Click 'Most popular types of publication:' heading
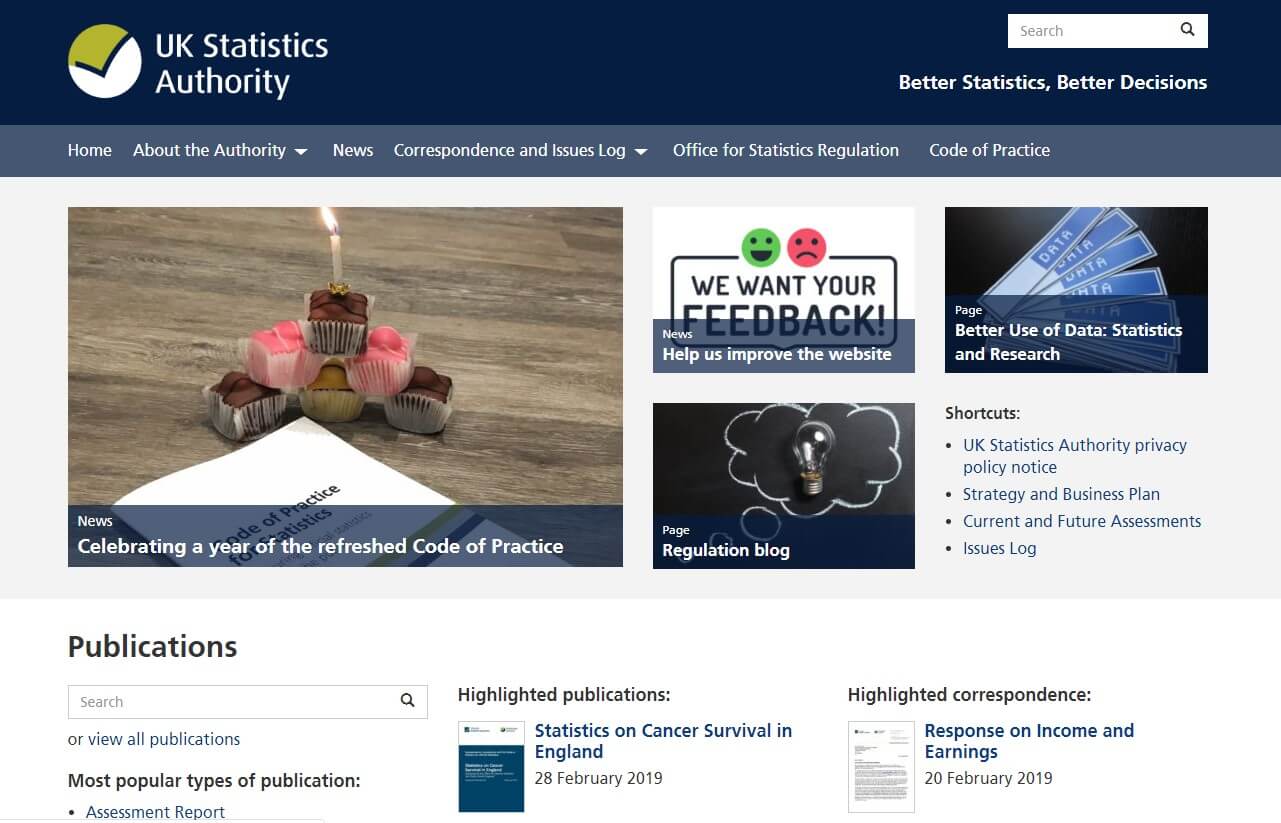This screenshot has width=1281, height=823. click(x=214, y=780)
